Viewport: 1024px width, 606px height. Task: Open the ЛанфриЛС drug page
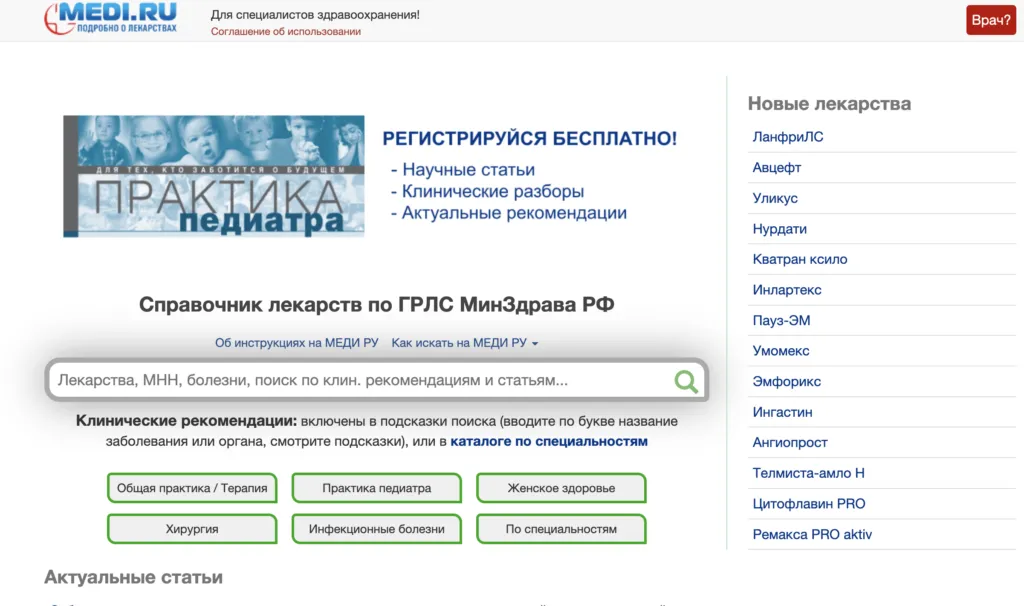click(x=788, y=137)
